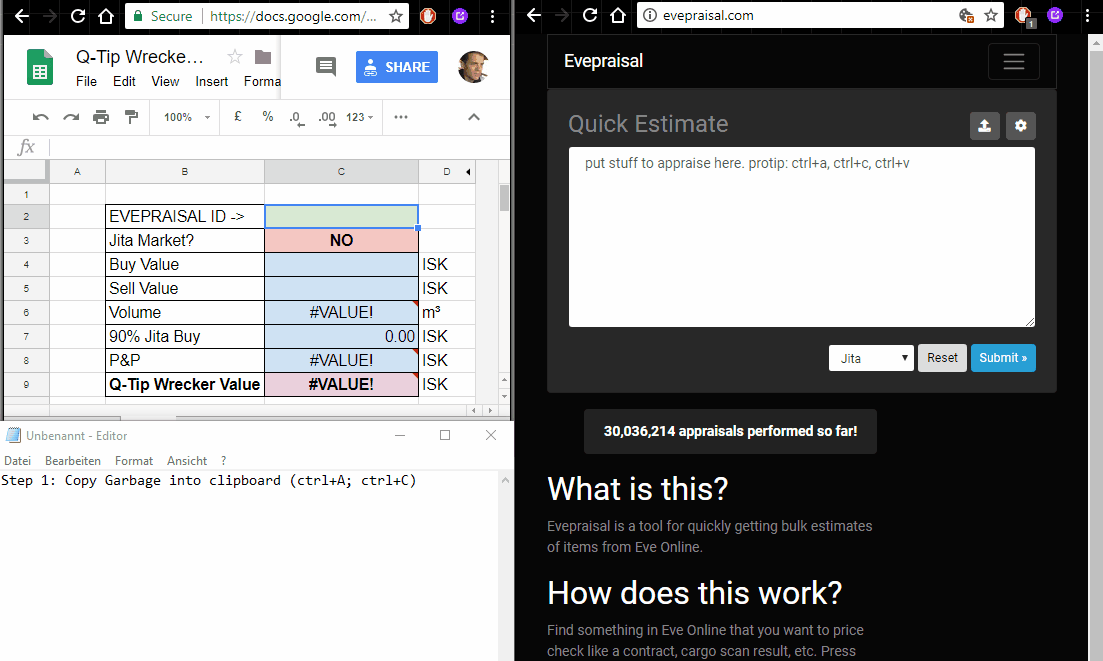Go to the home page in the Sheets browser
The height and width of the screenshot is (661, 1103).
[106, 15]
